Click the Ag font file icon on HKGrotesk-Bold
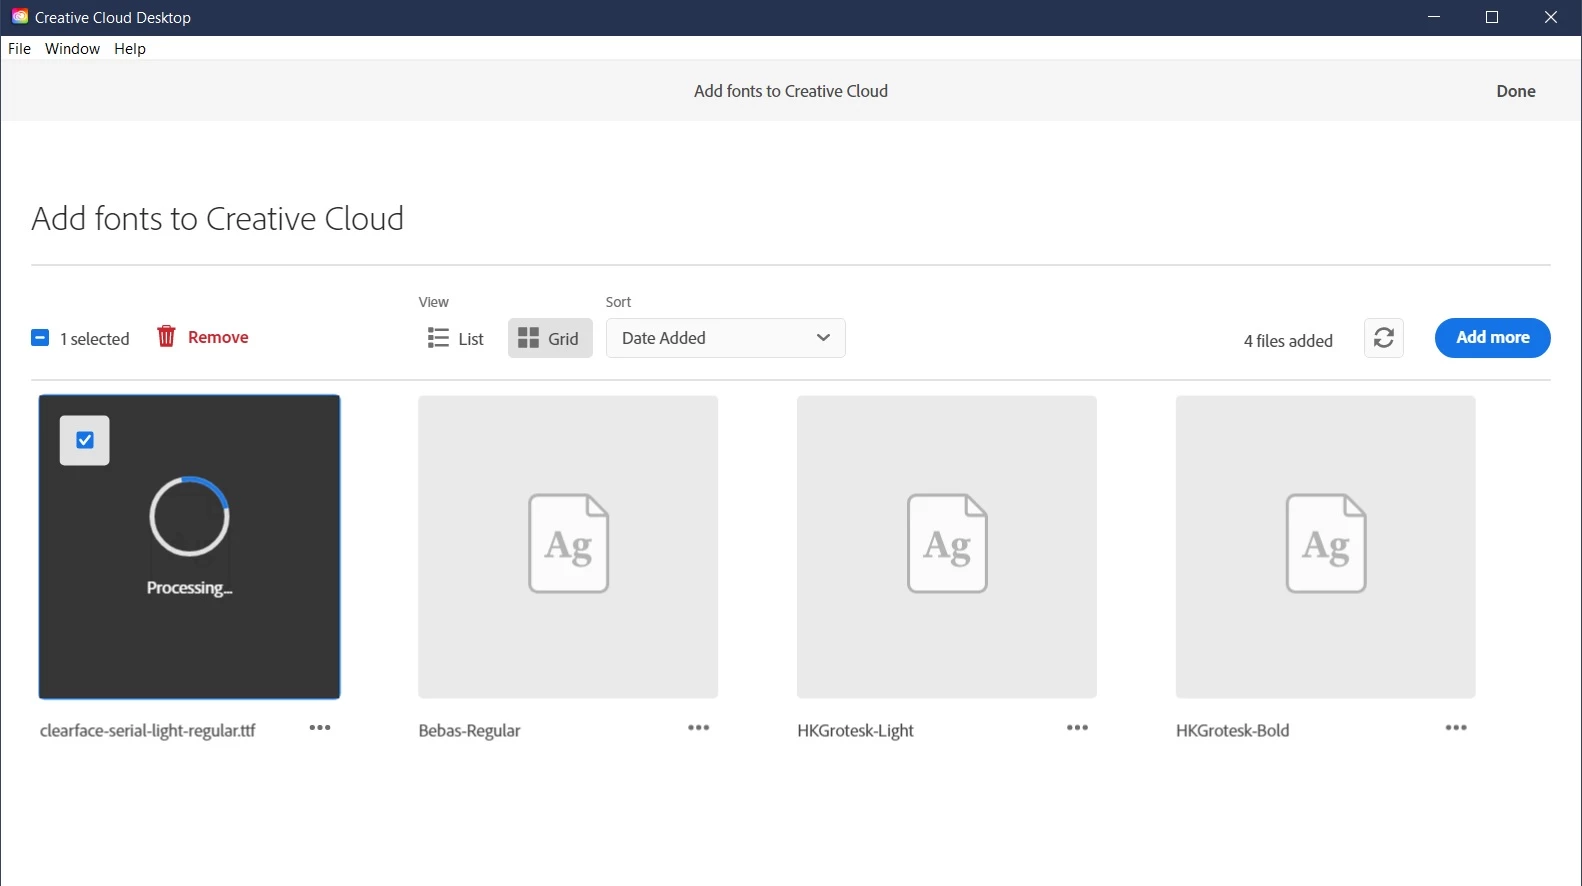This screenshot has width=1582, height=886. tap(1326, 543)
